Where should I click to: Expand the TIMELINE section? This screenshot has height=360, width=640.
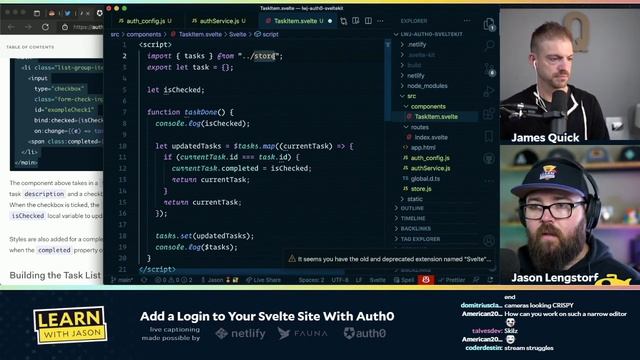point(413,218)
